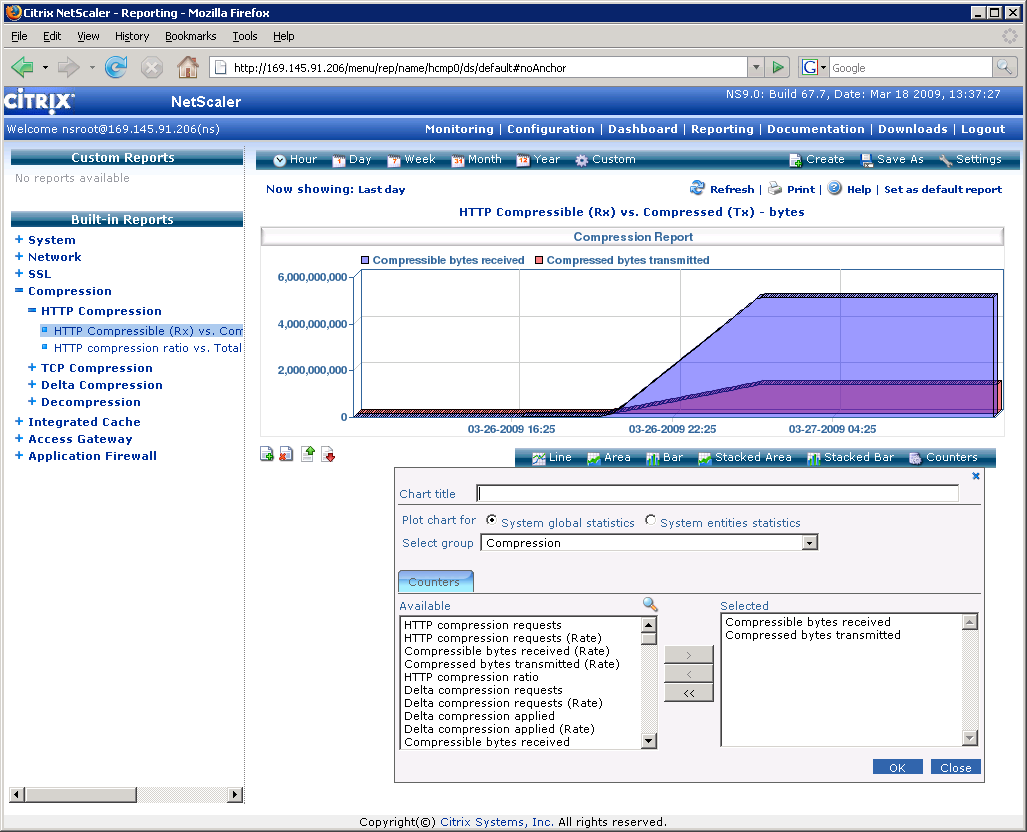Expand the TCP Compression node

pos(32,368)
